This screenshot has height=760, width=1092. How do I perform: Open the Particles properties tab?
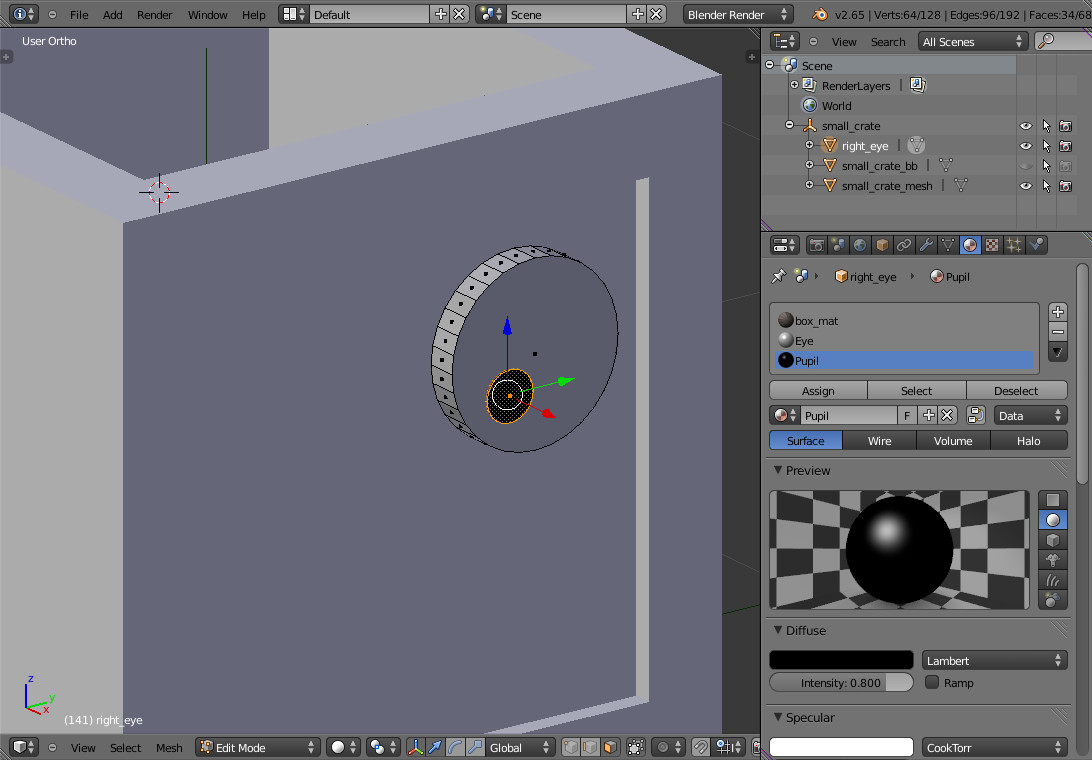click(x=1014, y=245)
